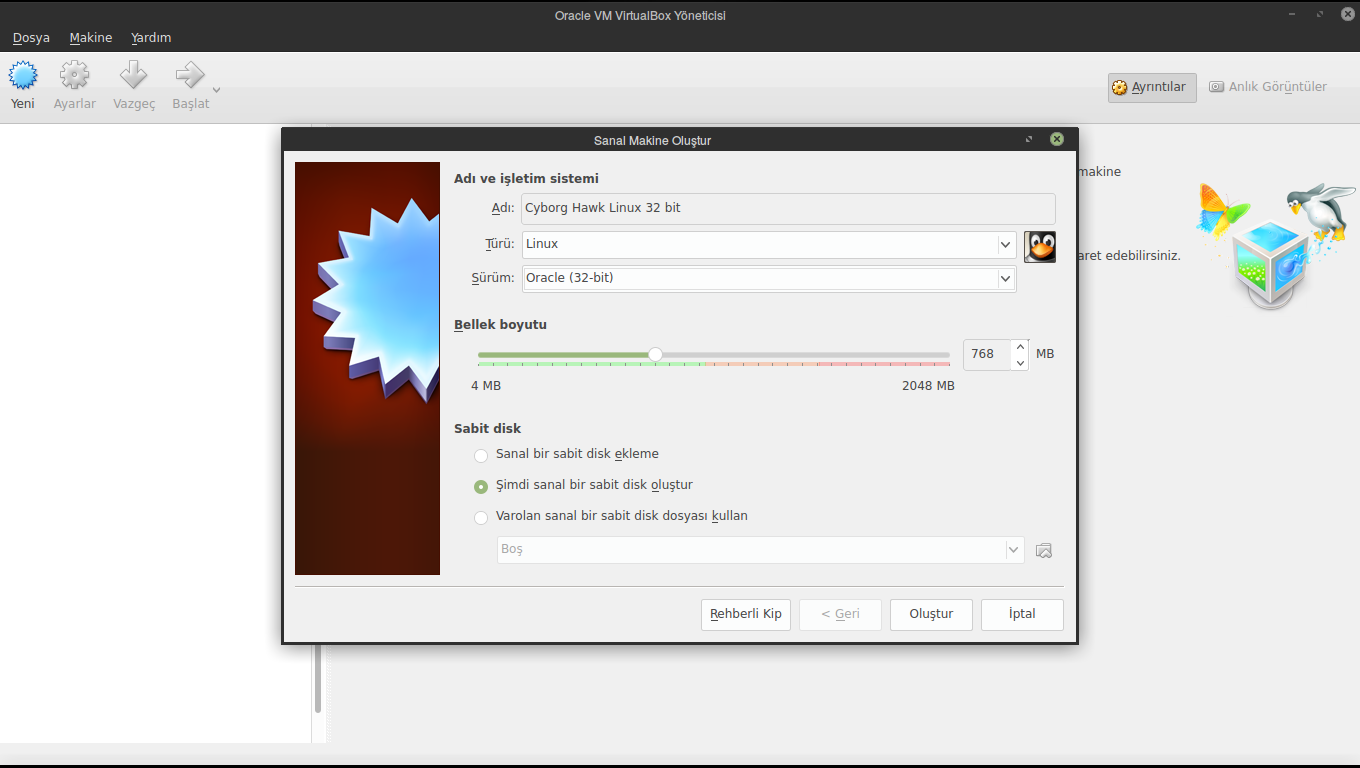Open the Yardım menu
The image size is (1360, 768).
pos(151,38)
